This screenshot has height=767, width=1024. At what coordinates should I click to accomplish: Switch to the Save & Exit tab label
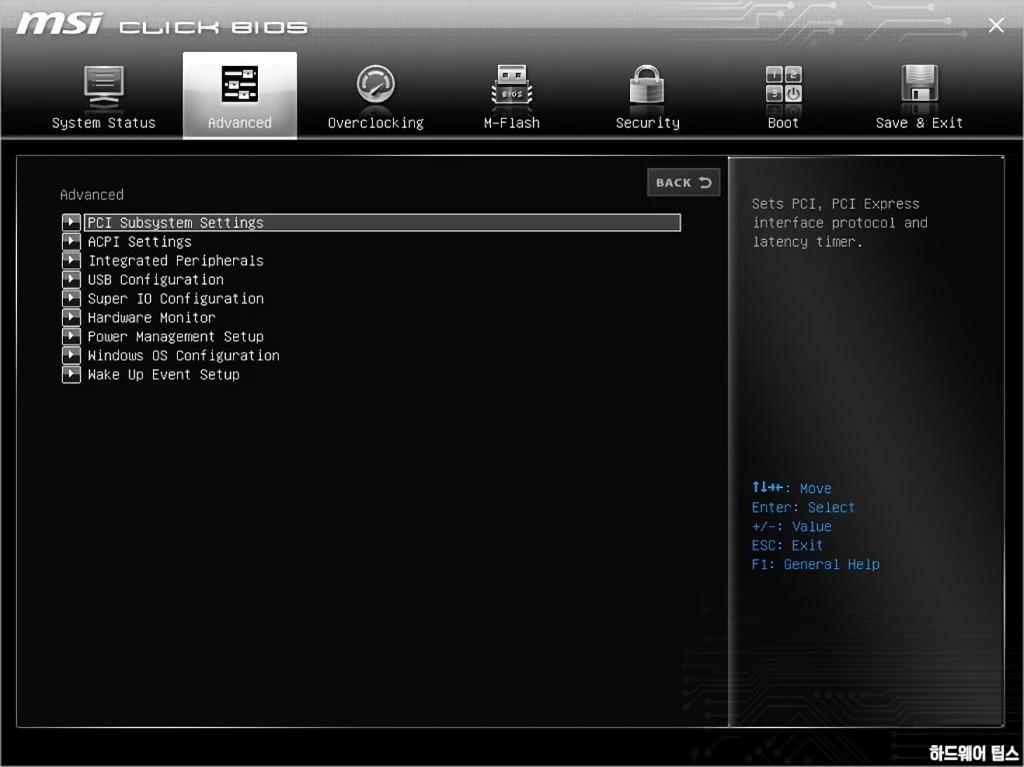[x=919, y=123]
